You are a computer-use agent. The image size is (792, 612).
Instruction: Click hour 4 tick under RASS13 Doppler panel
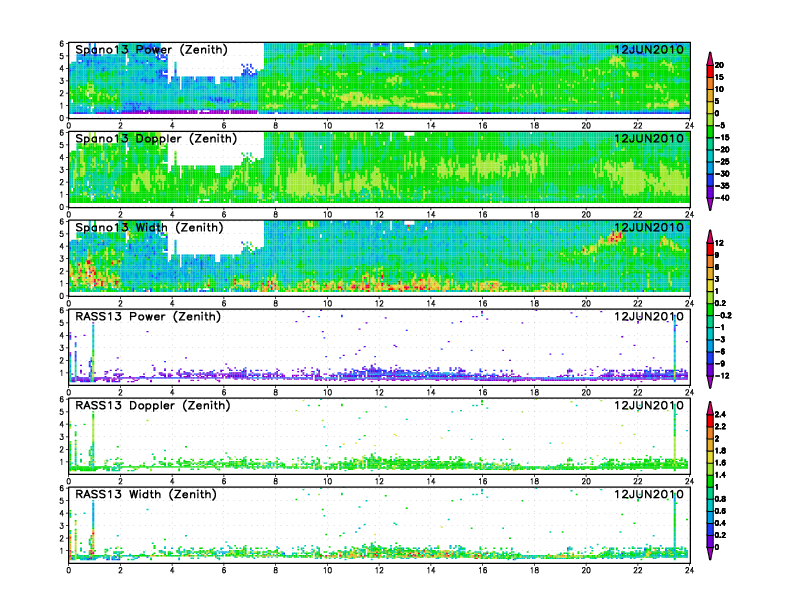[x=172, y=481]
